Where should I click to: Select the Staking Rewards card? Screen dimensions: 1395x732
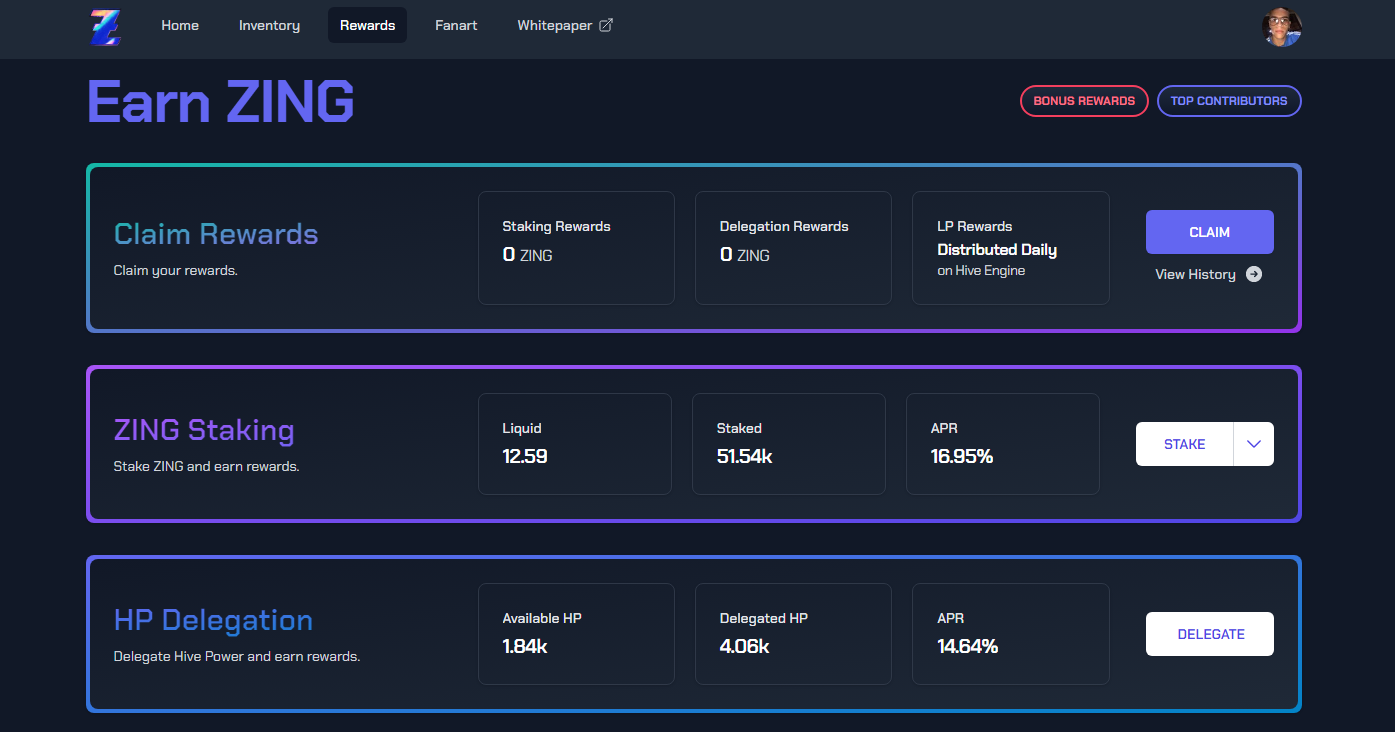(576, 248)
